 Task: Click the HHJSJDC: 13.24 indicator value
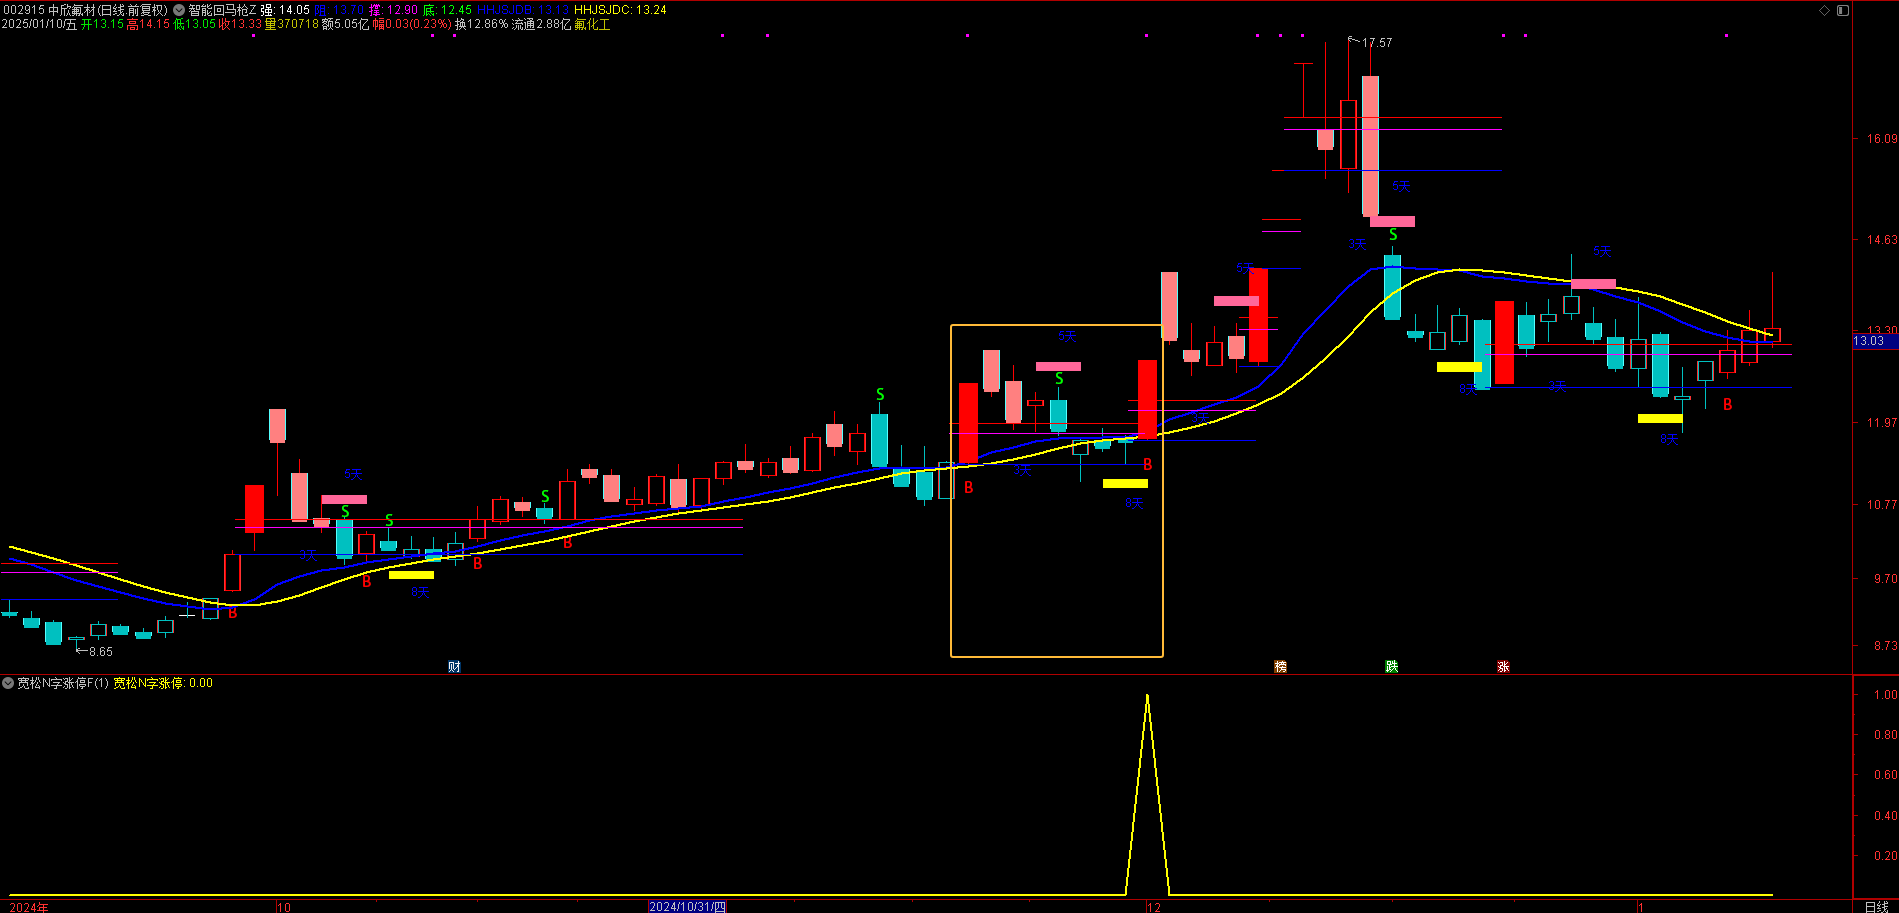[x=620, y=10]
